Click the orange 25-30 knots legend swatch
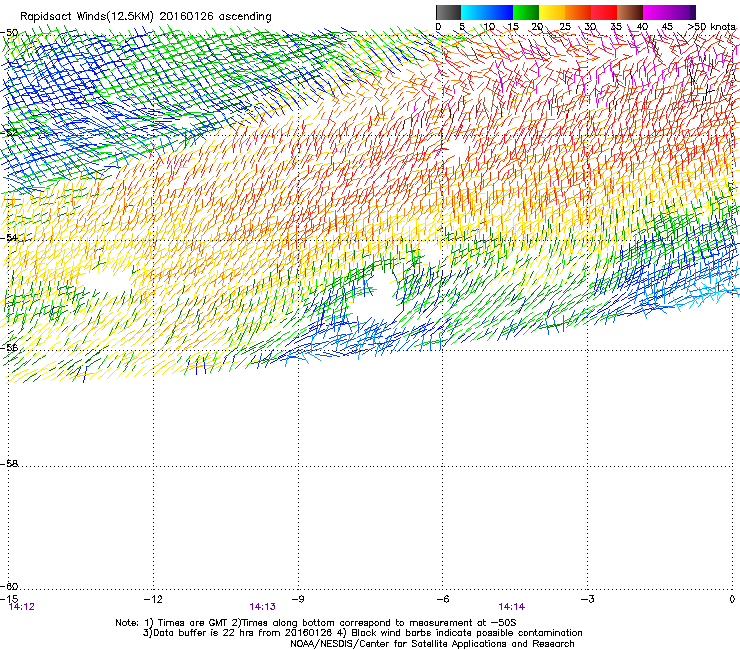Screen dimensions: 740x650 (x=578, y=12)
